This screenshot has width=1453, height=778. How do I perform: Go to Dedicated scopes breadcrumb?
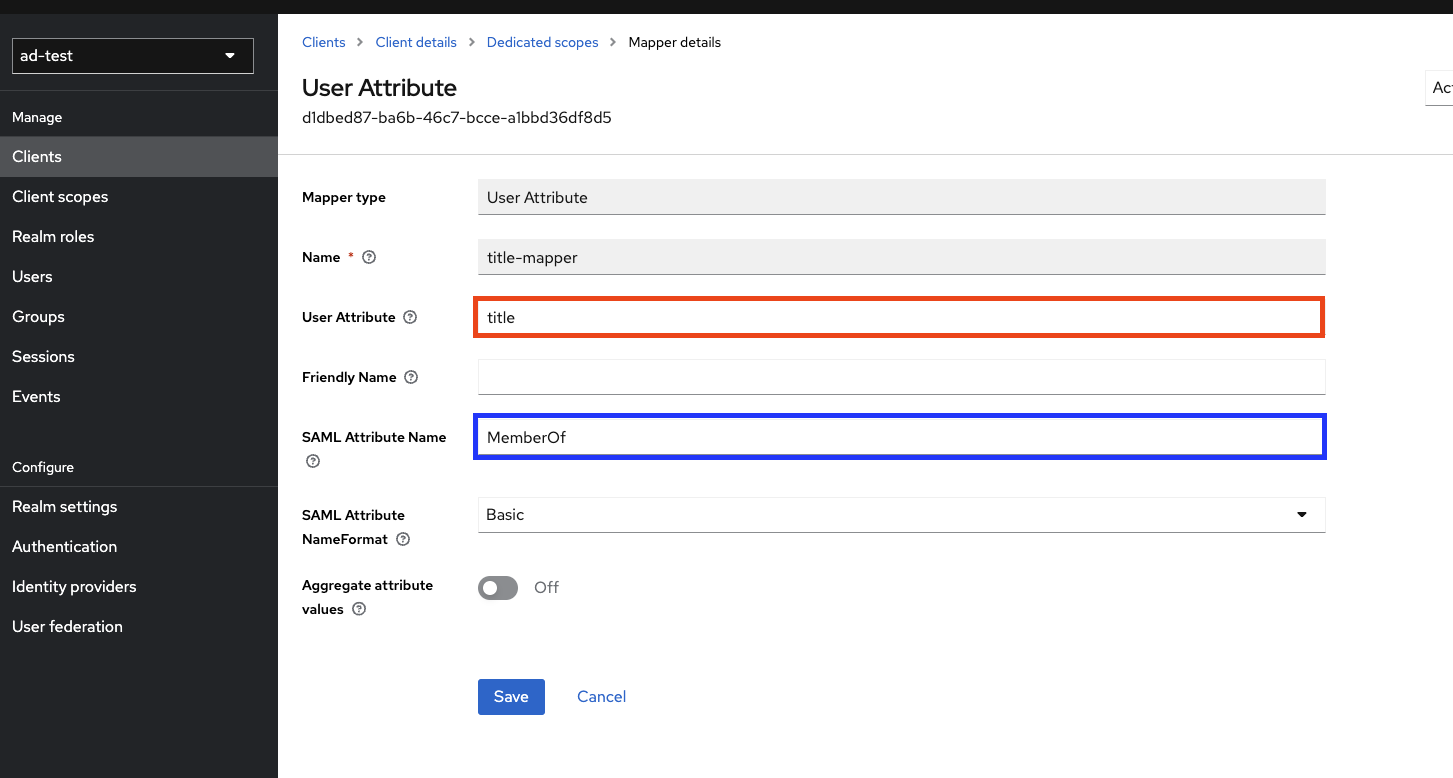pyautogui.click(x=542, y=42)
